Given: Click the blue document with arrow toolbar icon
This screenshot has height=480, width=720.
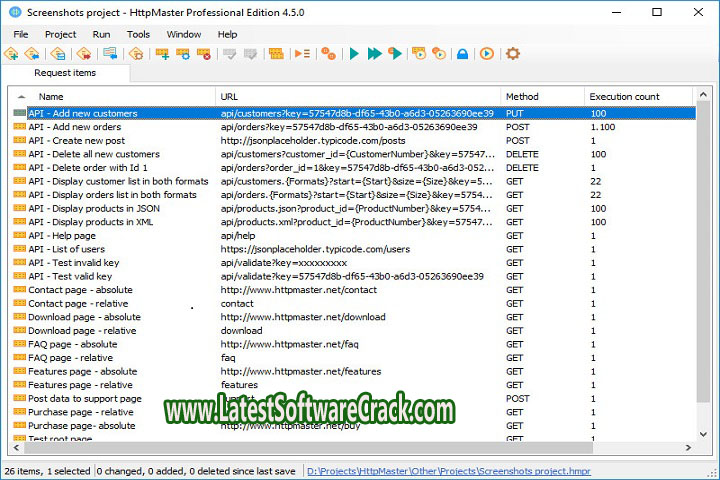Looking at the screenshot, I should click(x=110, y=54).
